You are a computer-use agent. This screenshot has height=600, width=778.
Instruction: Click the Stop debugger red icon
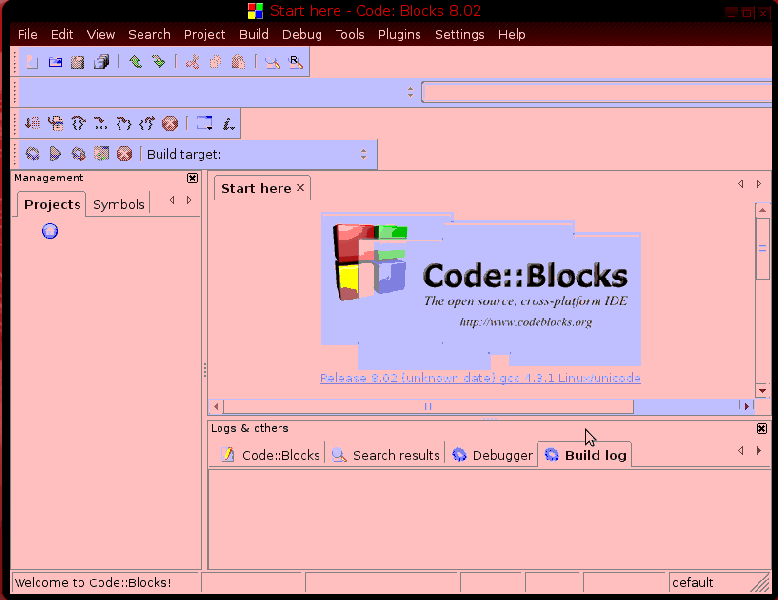(x=170, y=124)
